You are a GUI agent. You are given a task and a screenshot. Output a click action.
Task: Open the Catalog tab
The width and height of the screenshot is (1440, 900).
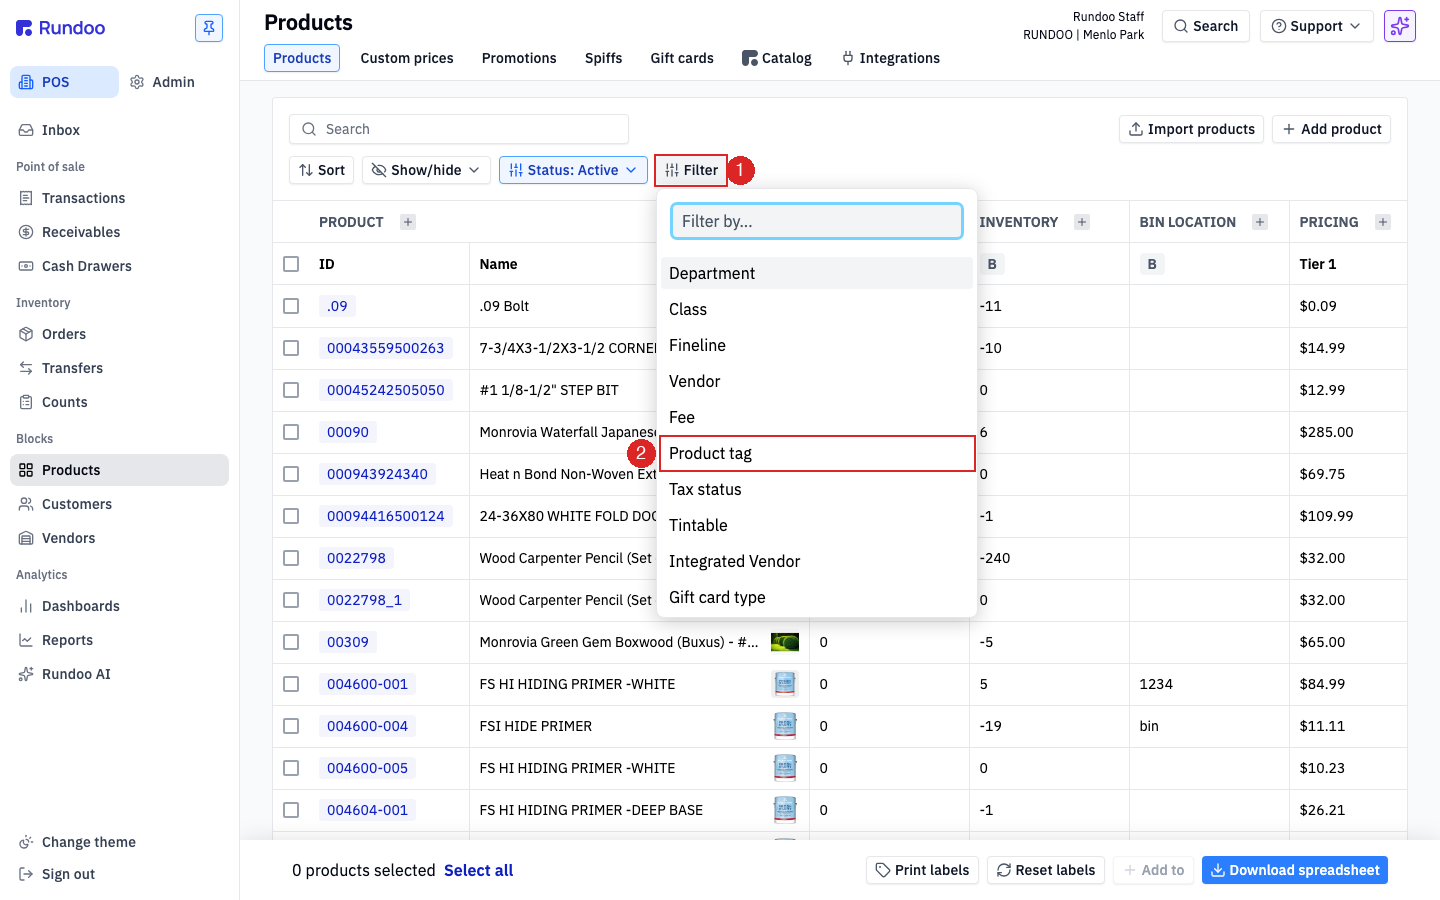[777, 58]
